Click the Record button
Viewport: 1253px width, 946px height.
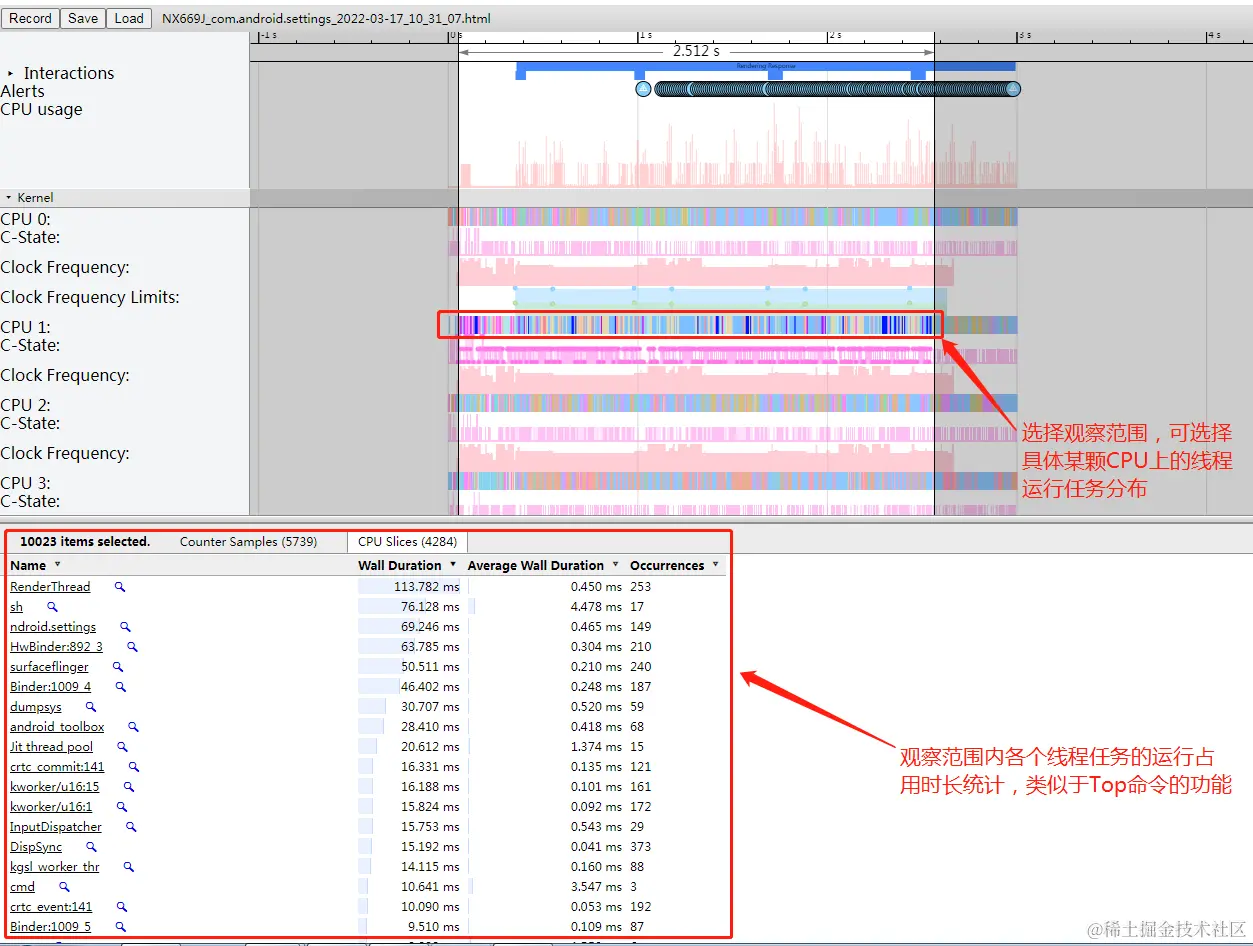coord(30,18)
